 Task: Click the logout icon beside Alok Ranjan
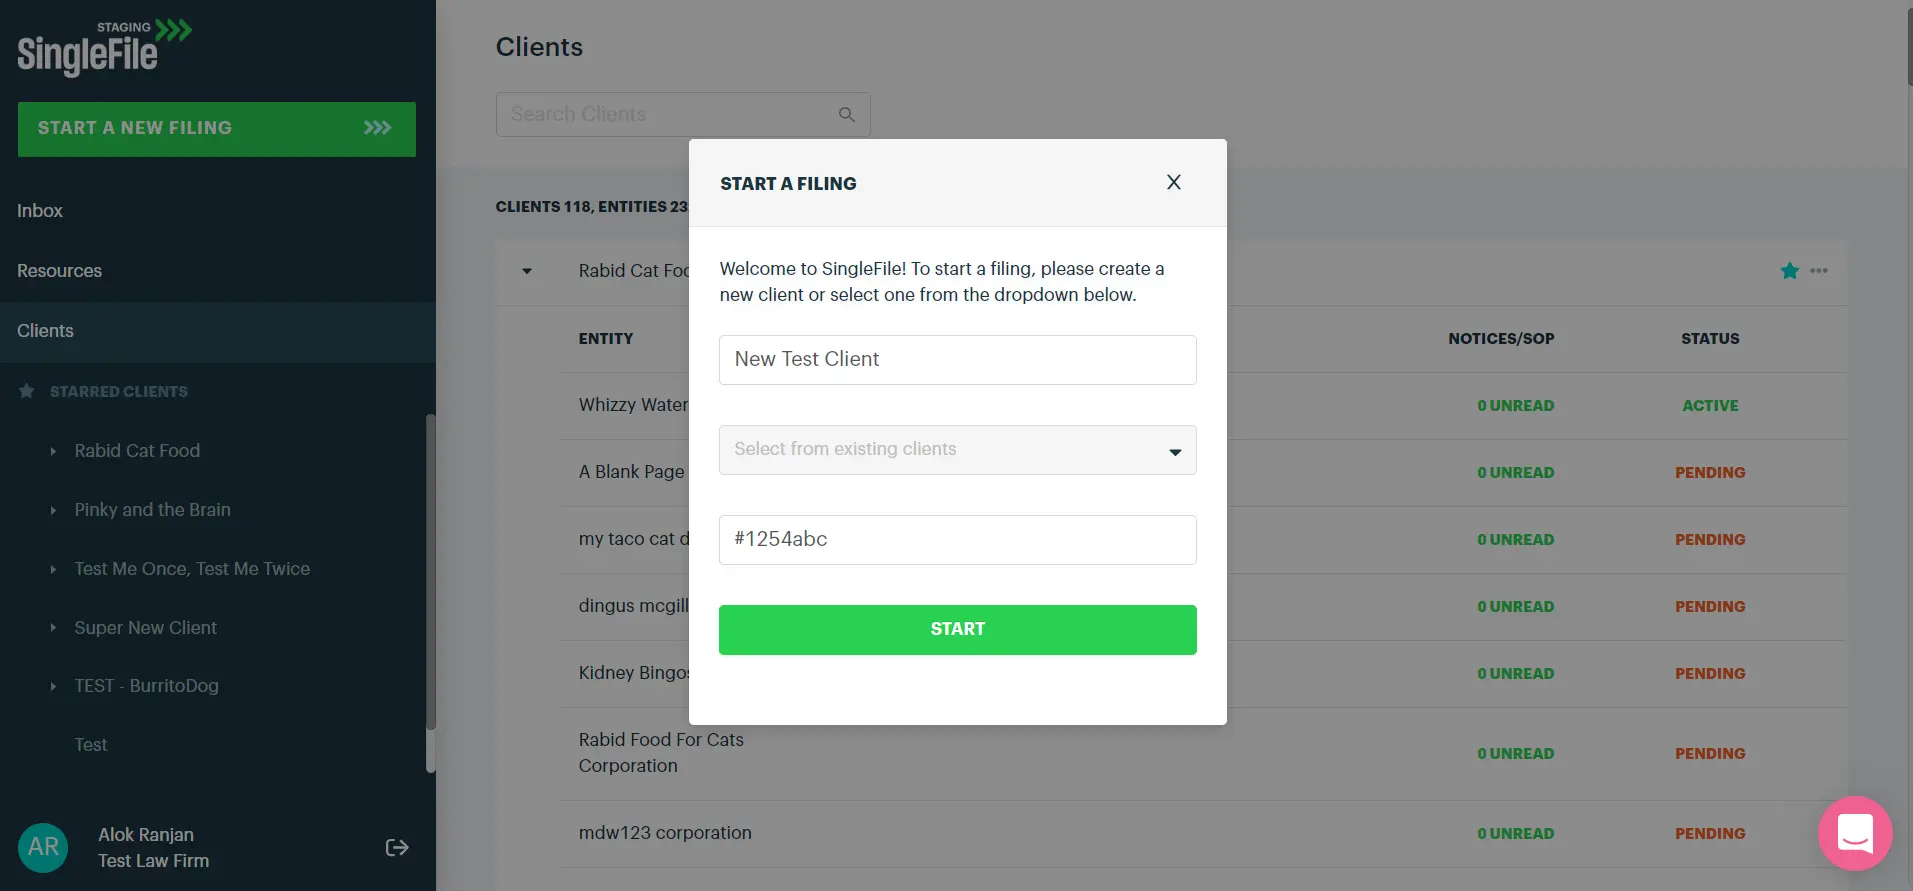tap(397, 848)
